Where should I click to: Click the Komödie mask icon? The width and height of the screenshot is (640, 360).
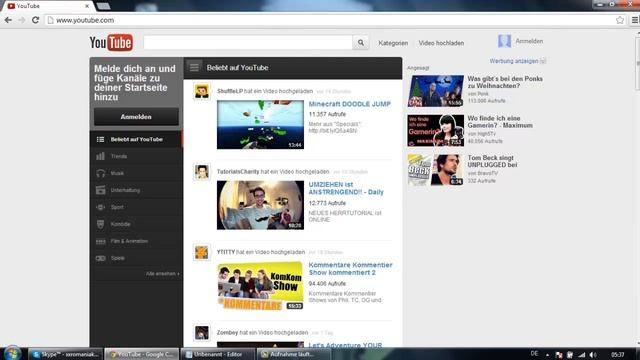(100, 224)
